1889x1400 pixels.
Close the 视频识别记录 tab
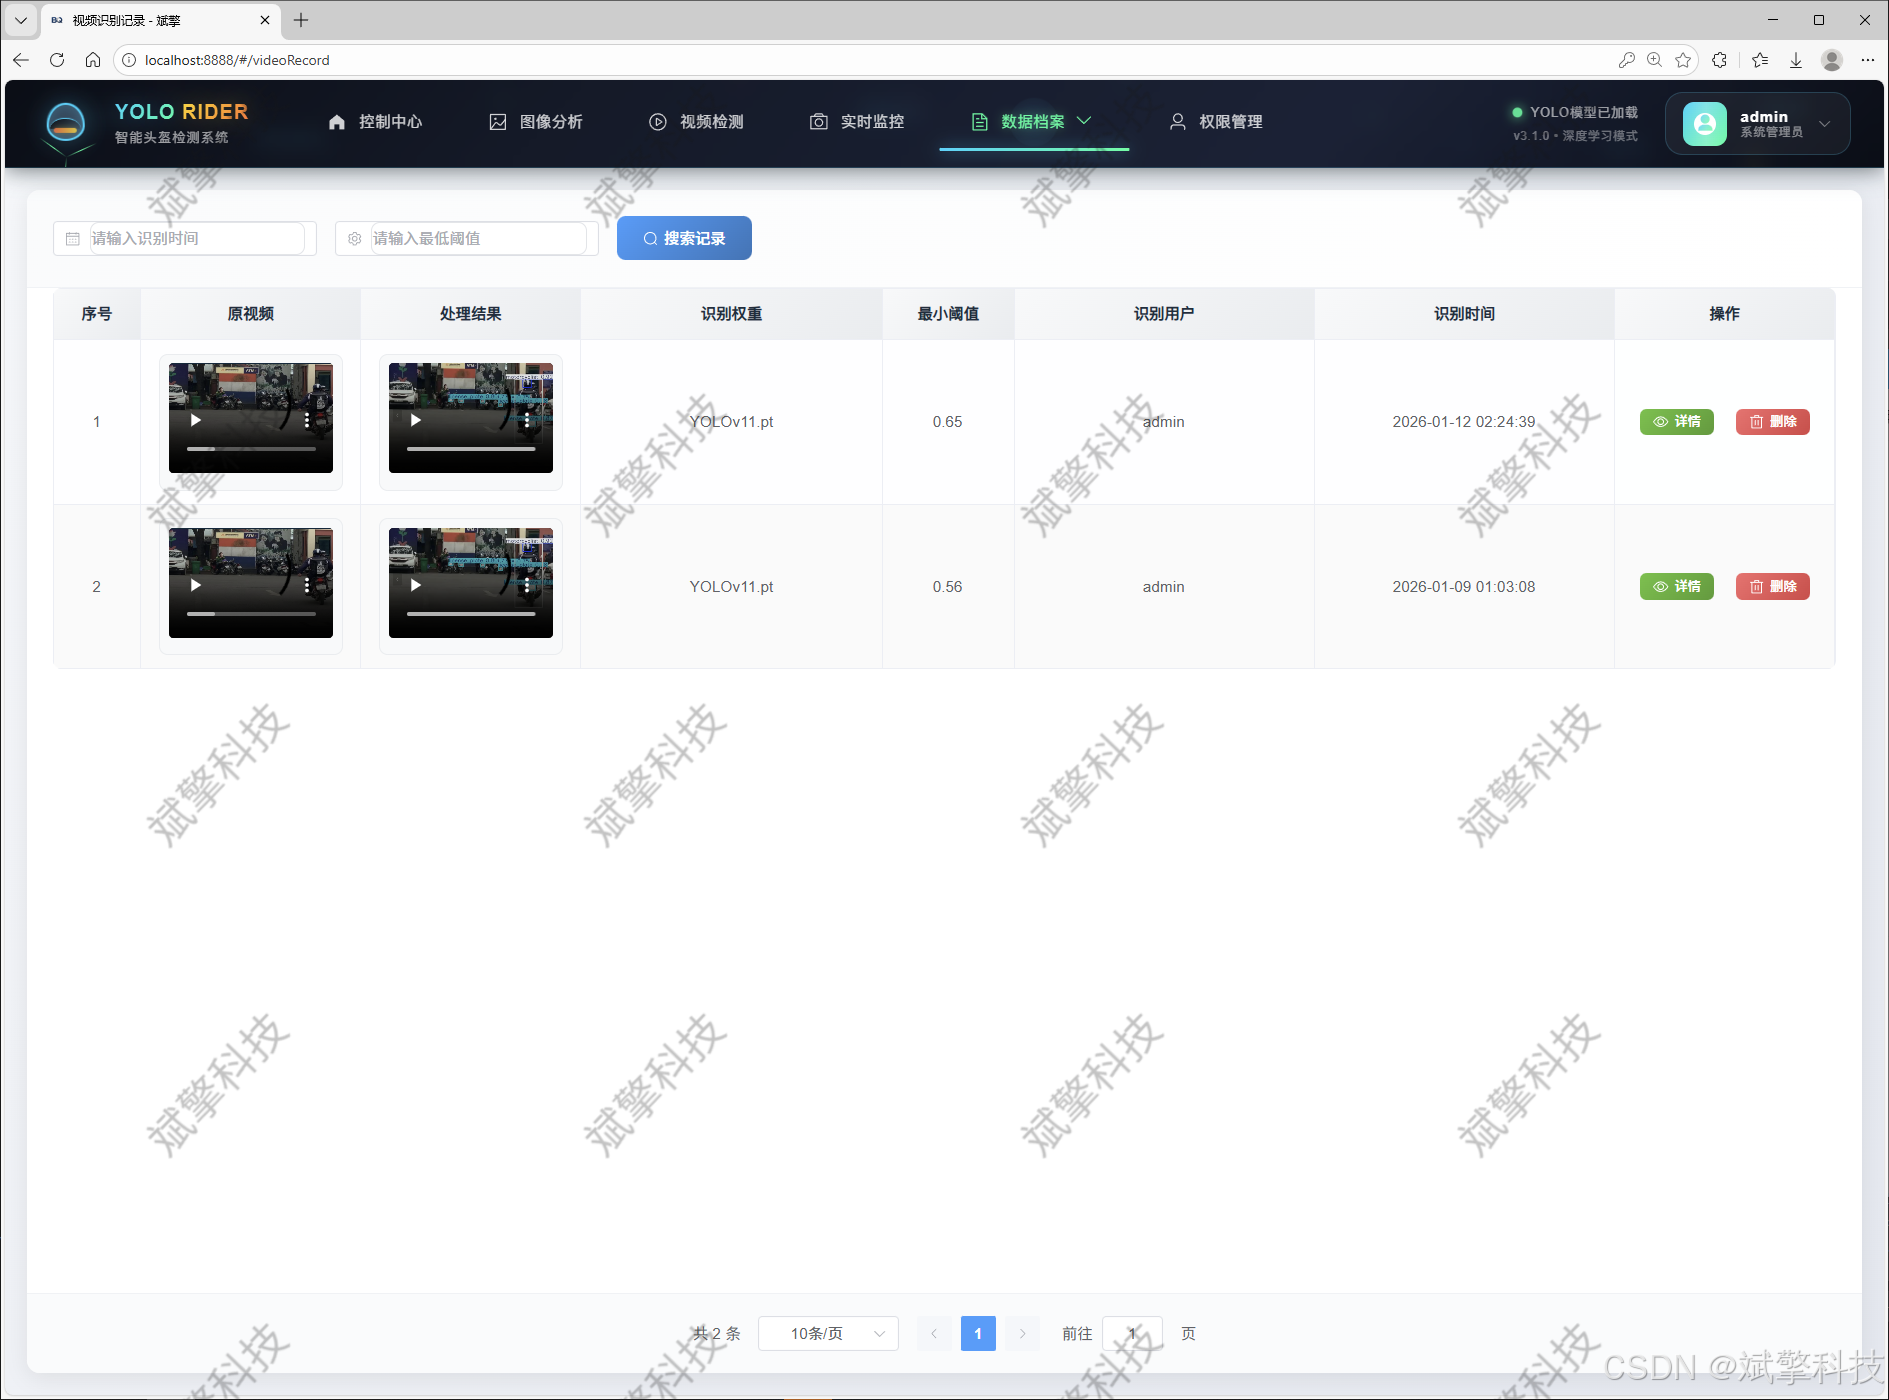coord(265,20)
